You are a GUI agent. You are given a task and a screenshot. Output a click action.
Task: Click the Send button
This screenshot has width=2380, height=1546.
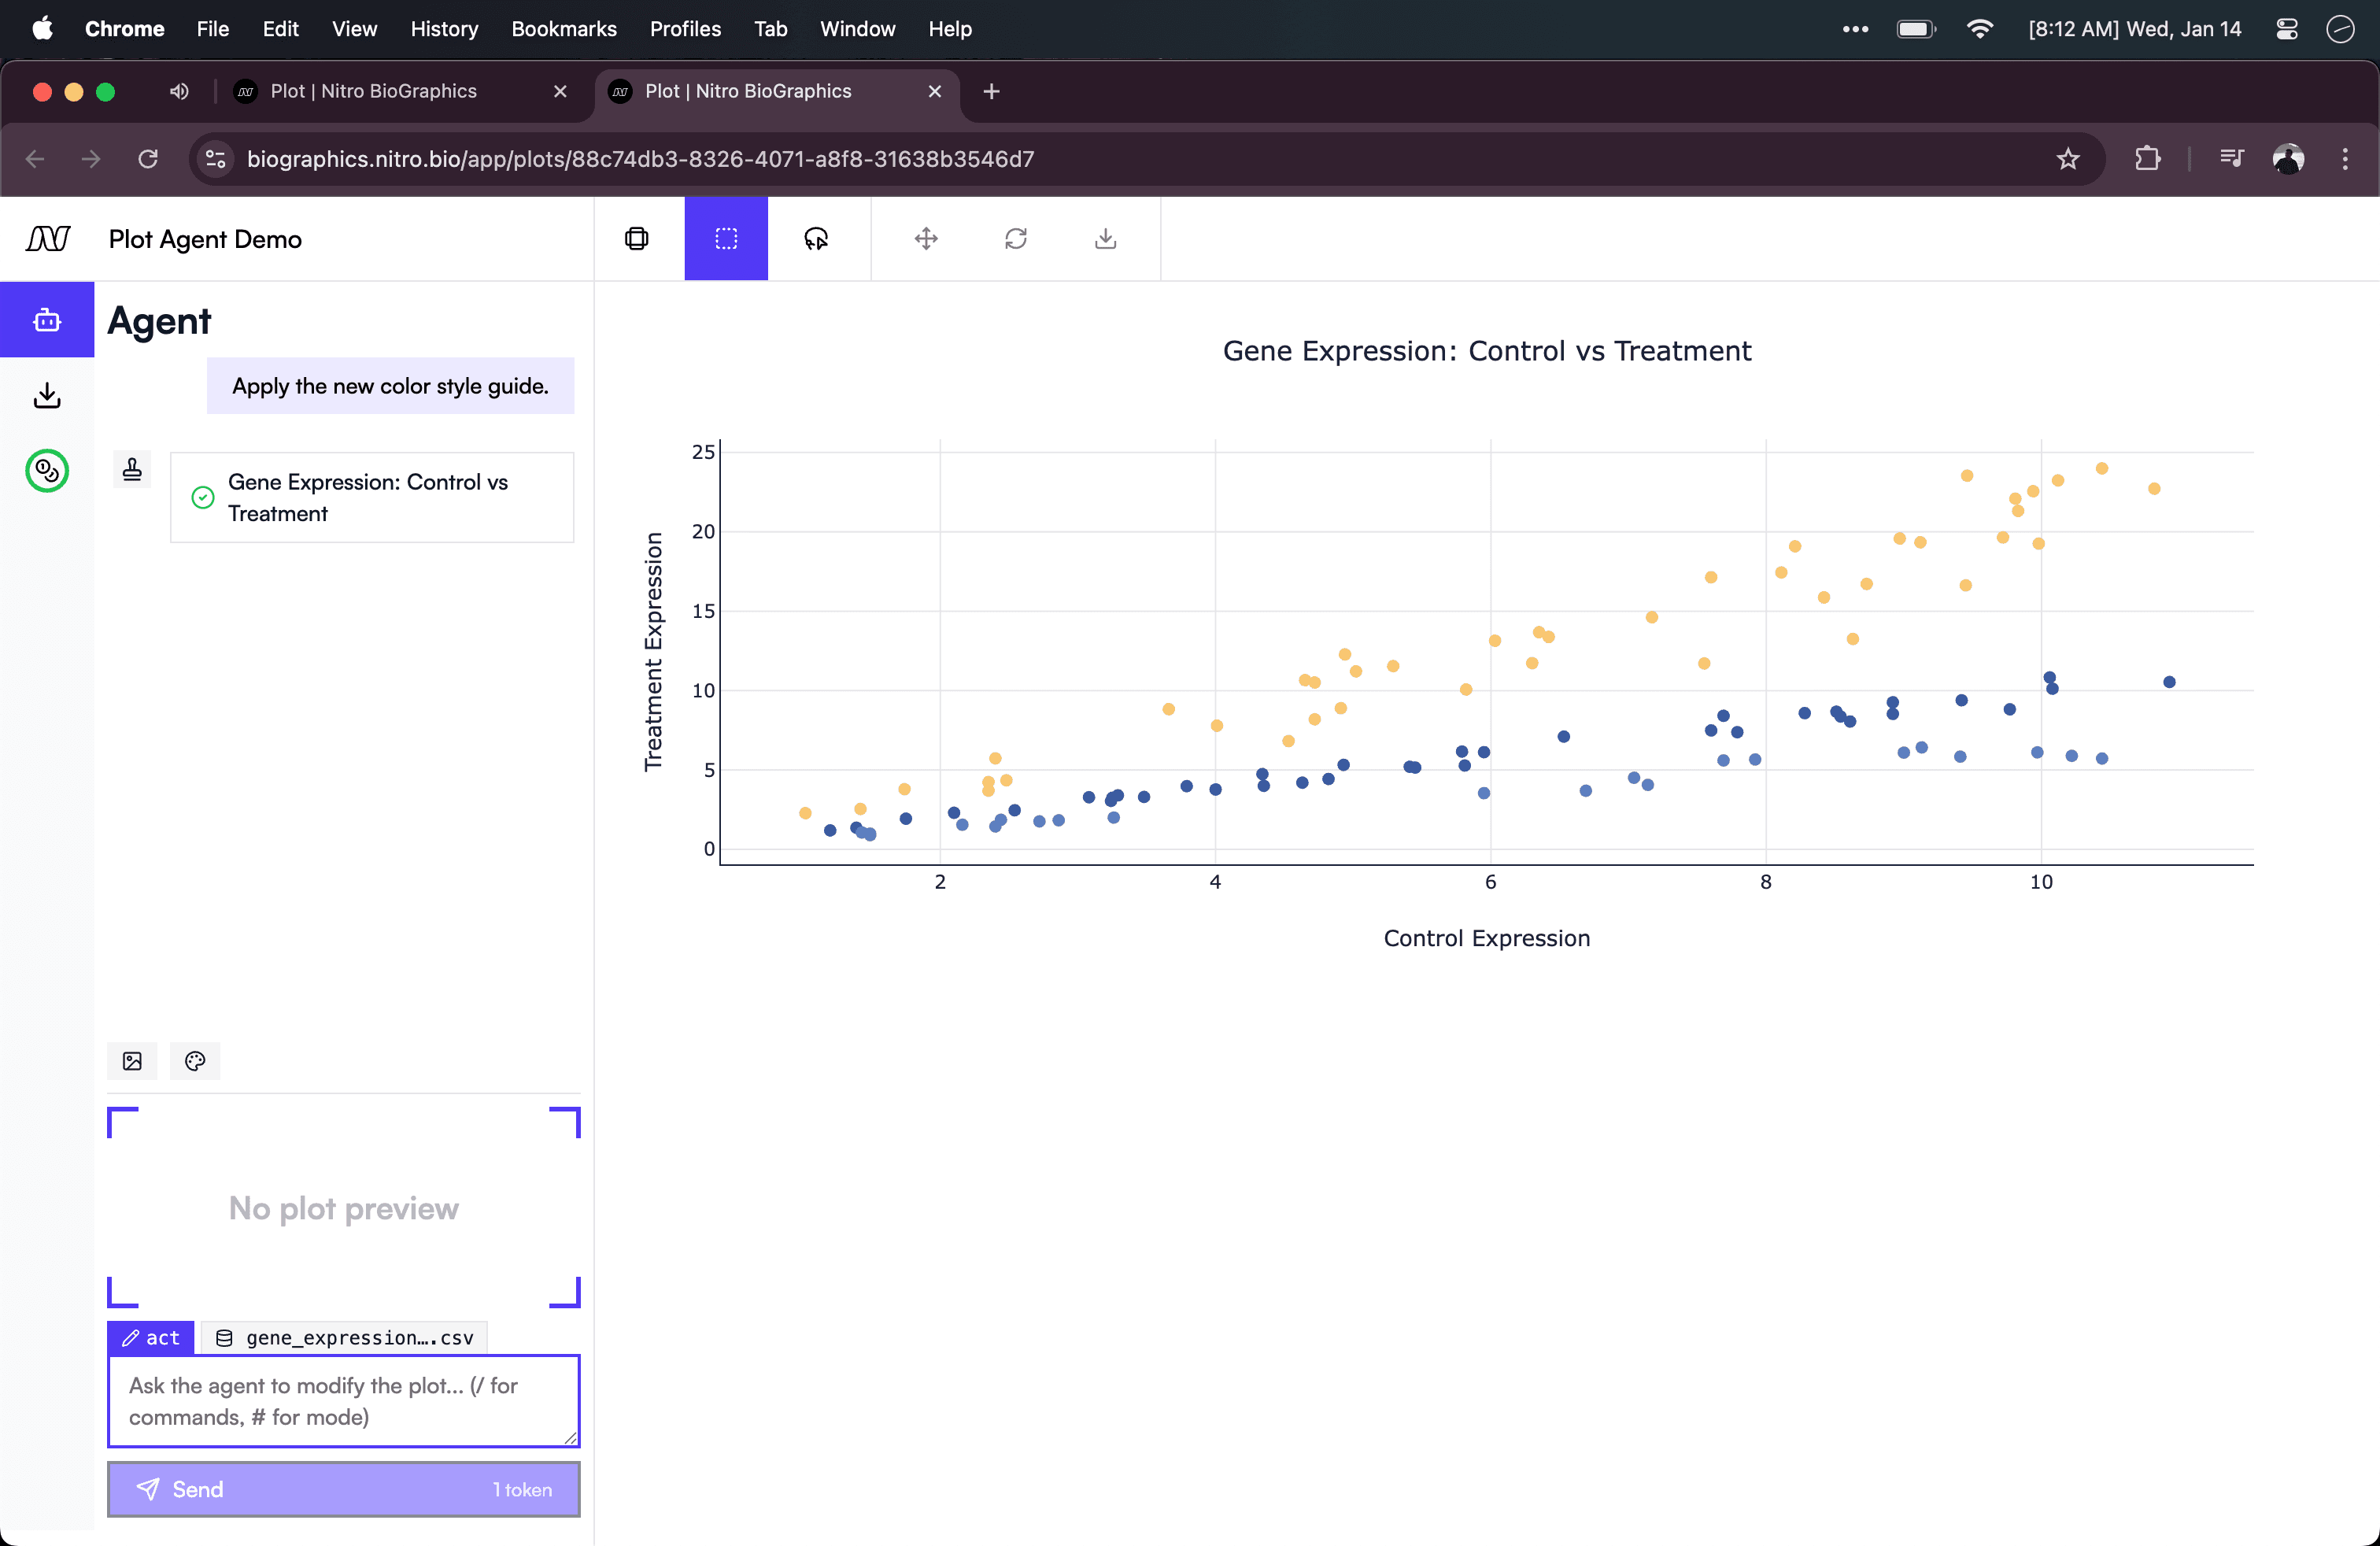344,1489
